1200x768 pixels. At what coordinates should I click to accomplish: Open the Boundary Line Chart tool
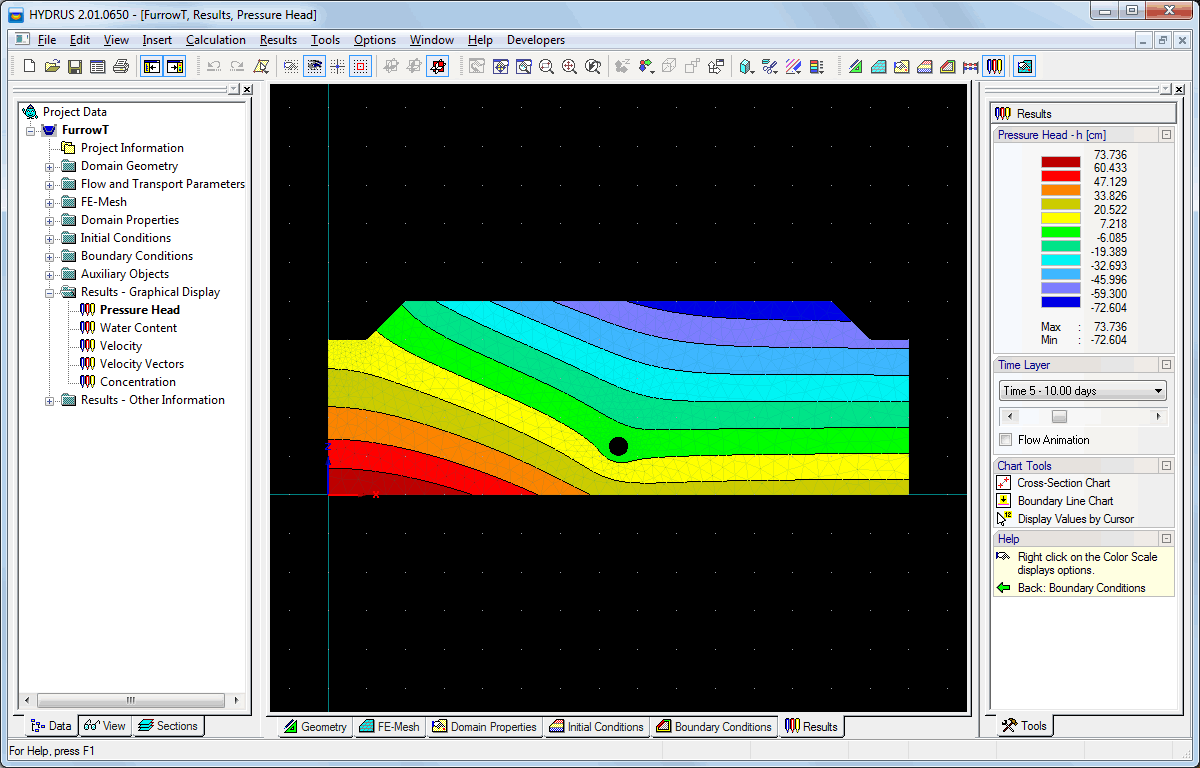point(1065,501)
